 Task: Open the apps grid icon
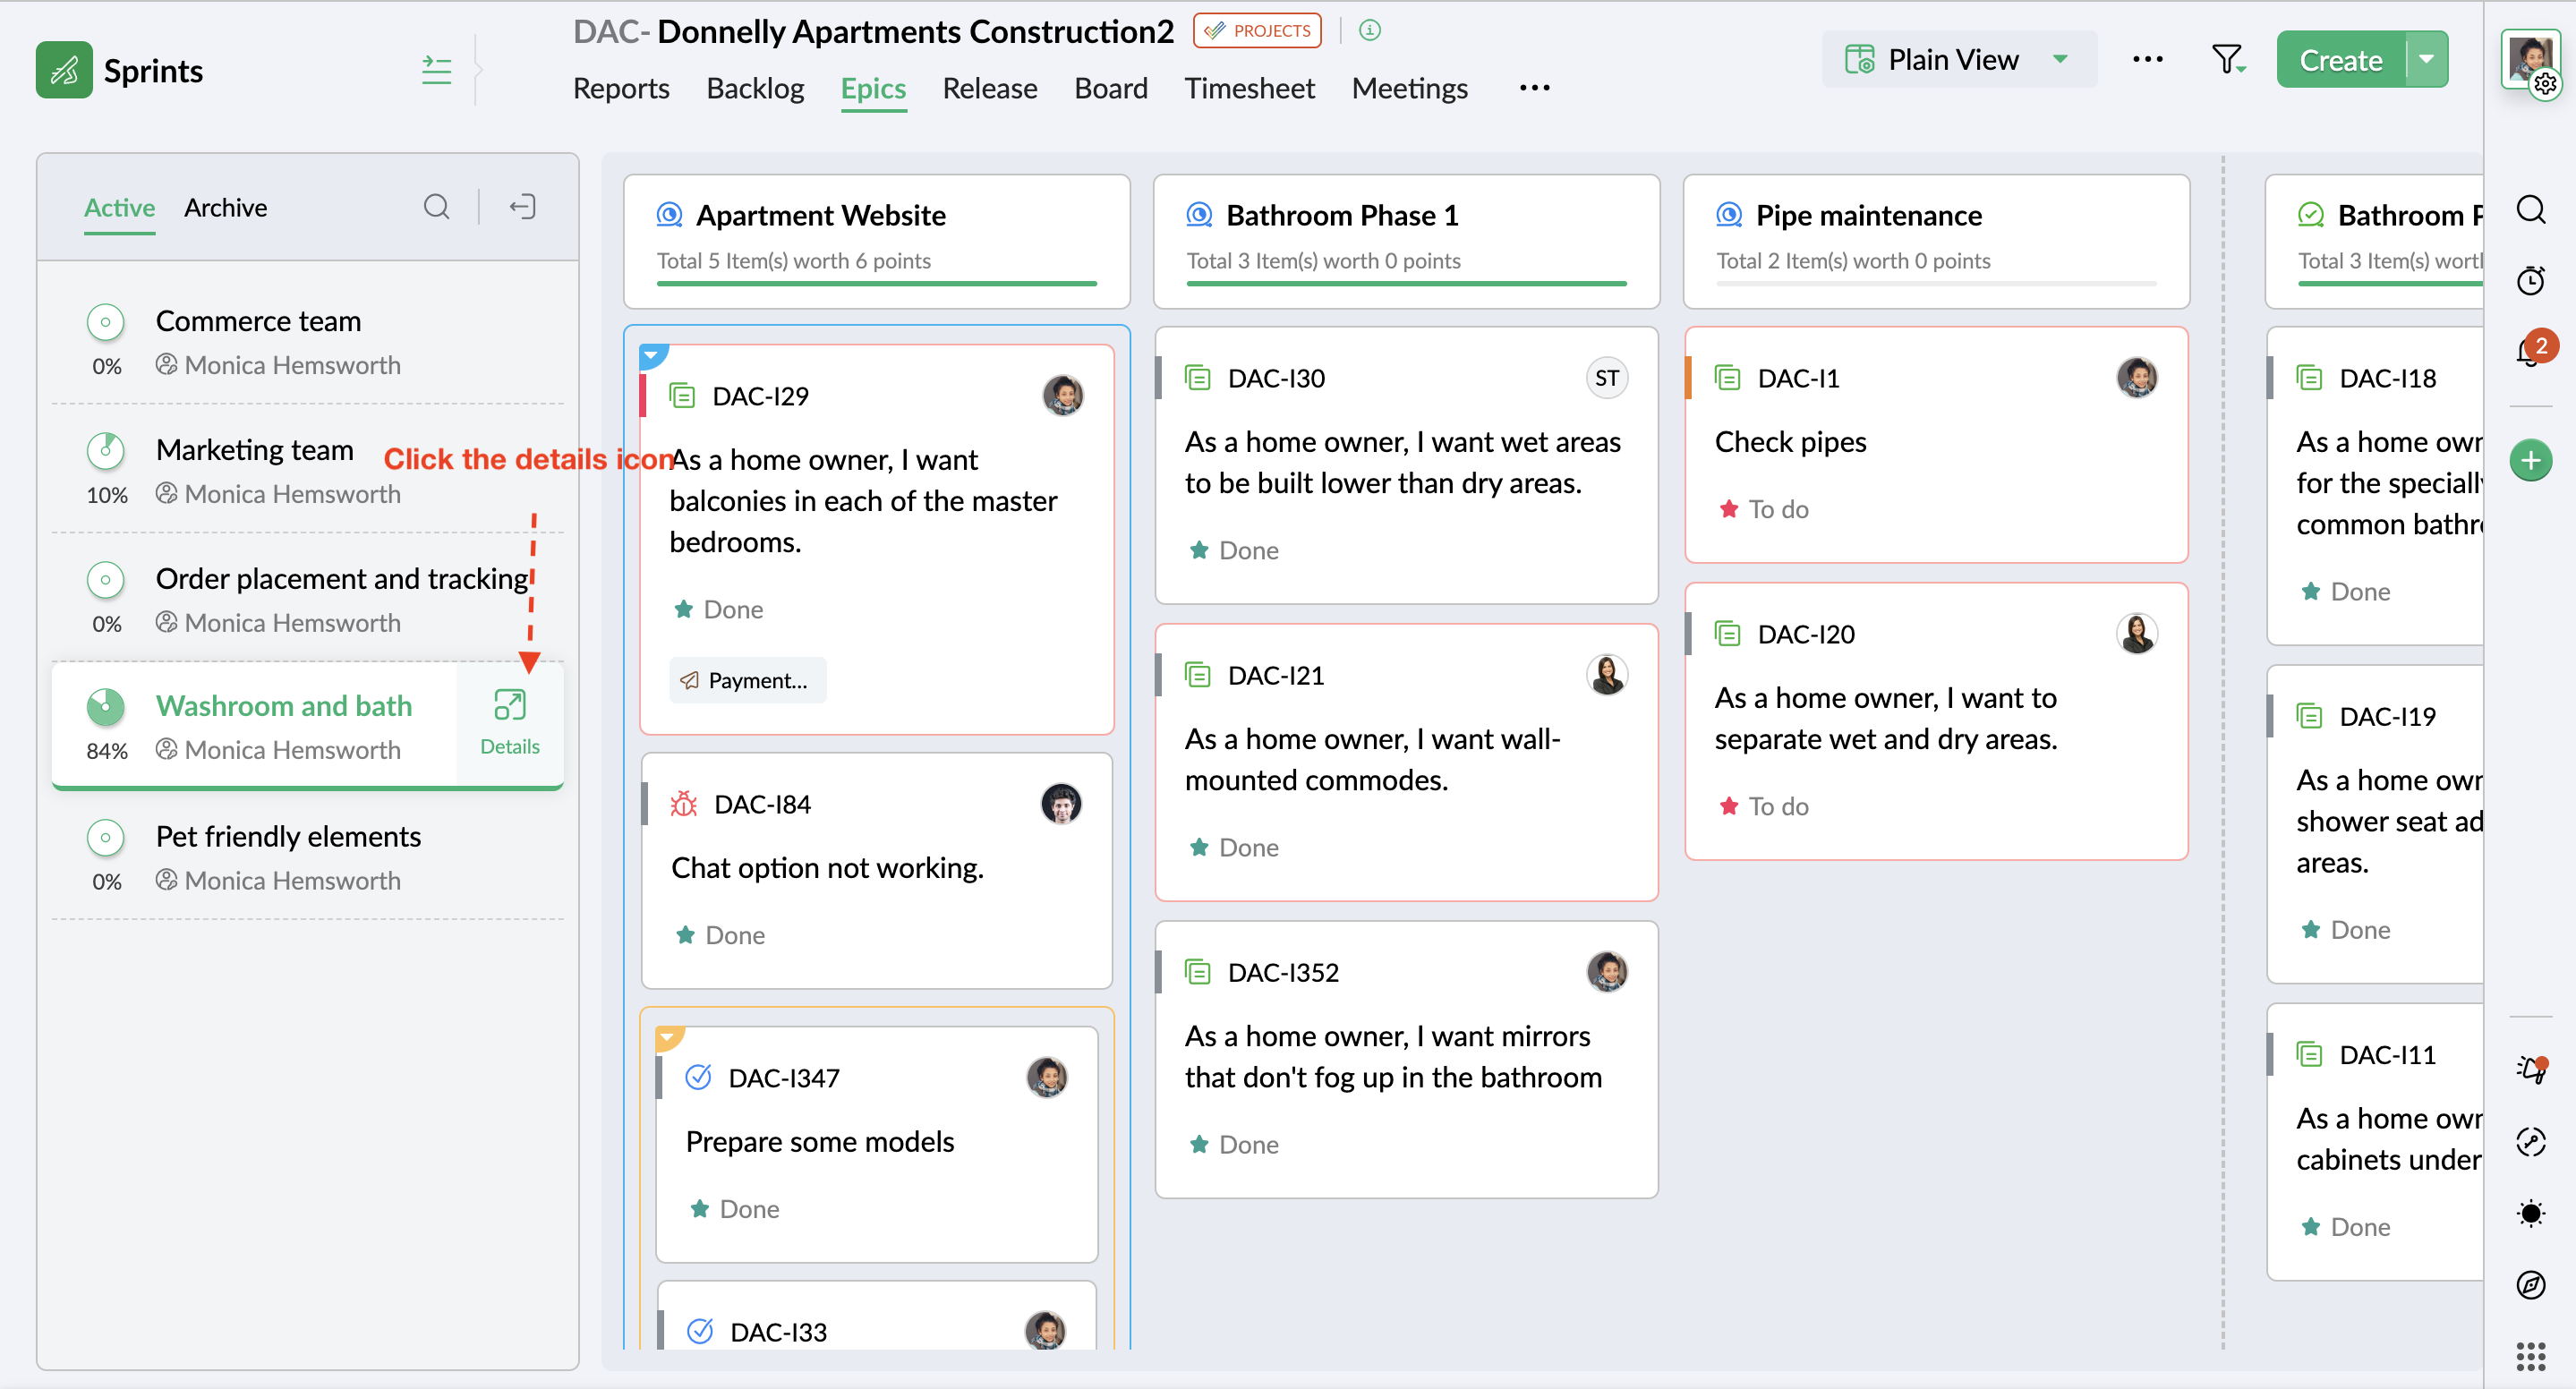(2531, 1357)
